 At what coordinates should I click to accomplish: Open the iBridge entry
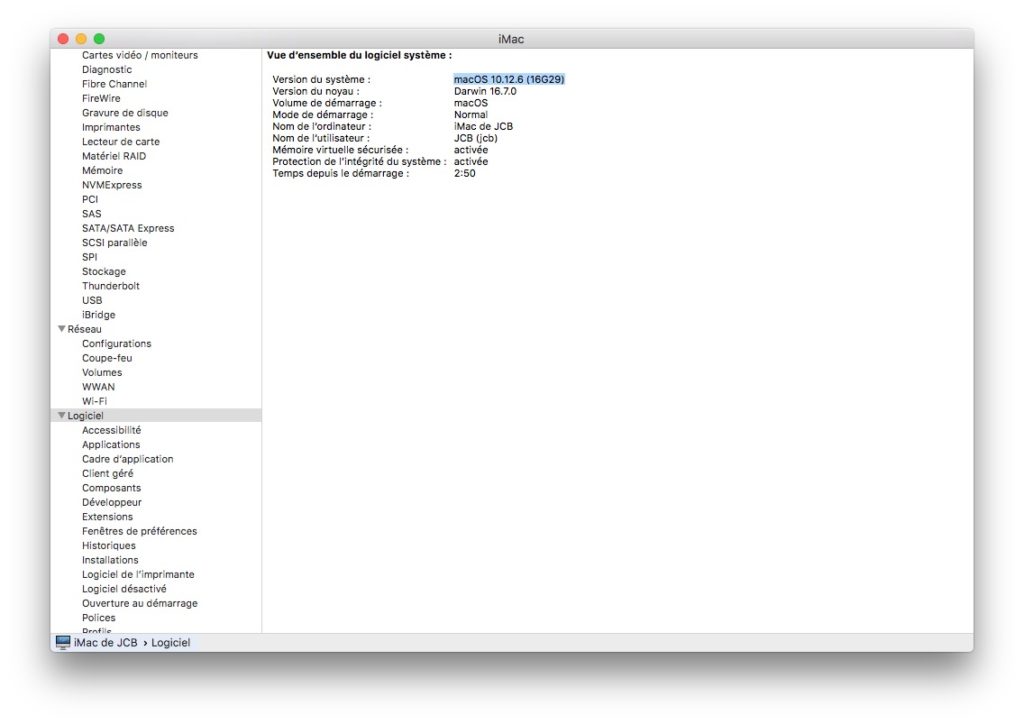click(99, 314)
